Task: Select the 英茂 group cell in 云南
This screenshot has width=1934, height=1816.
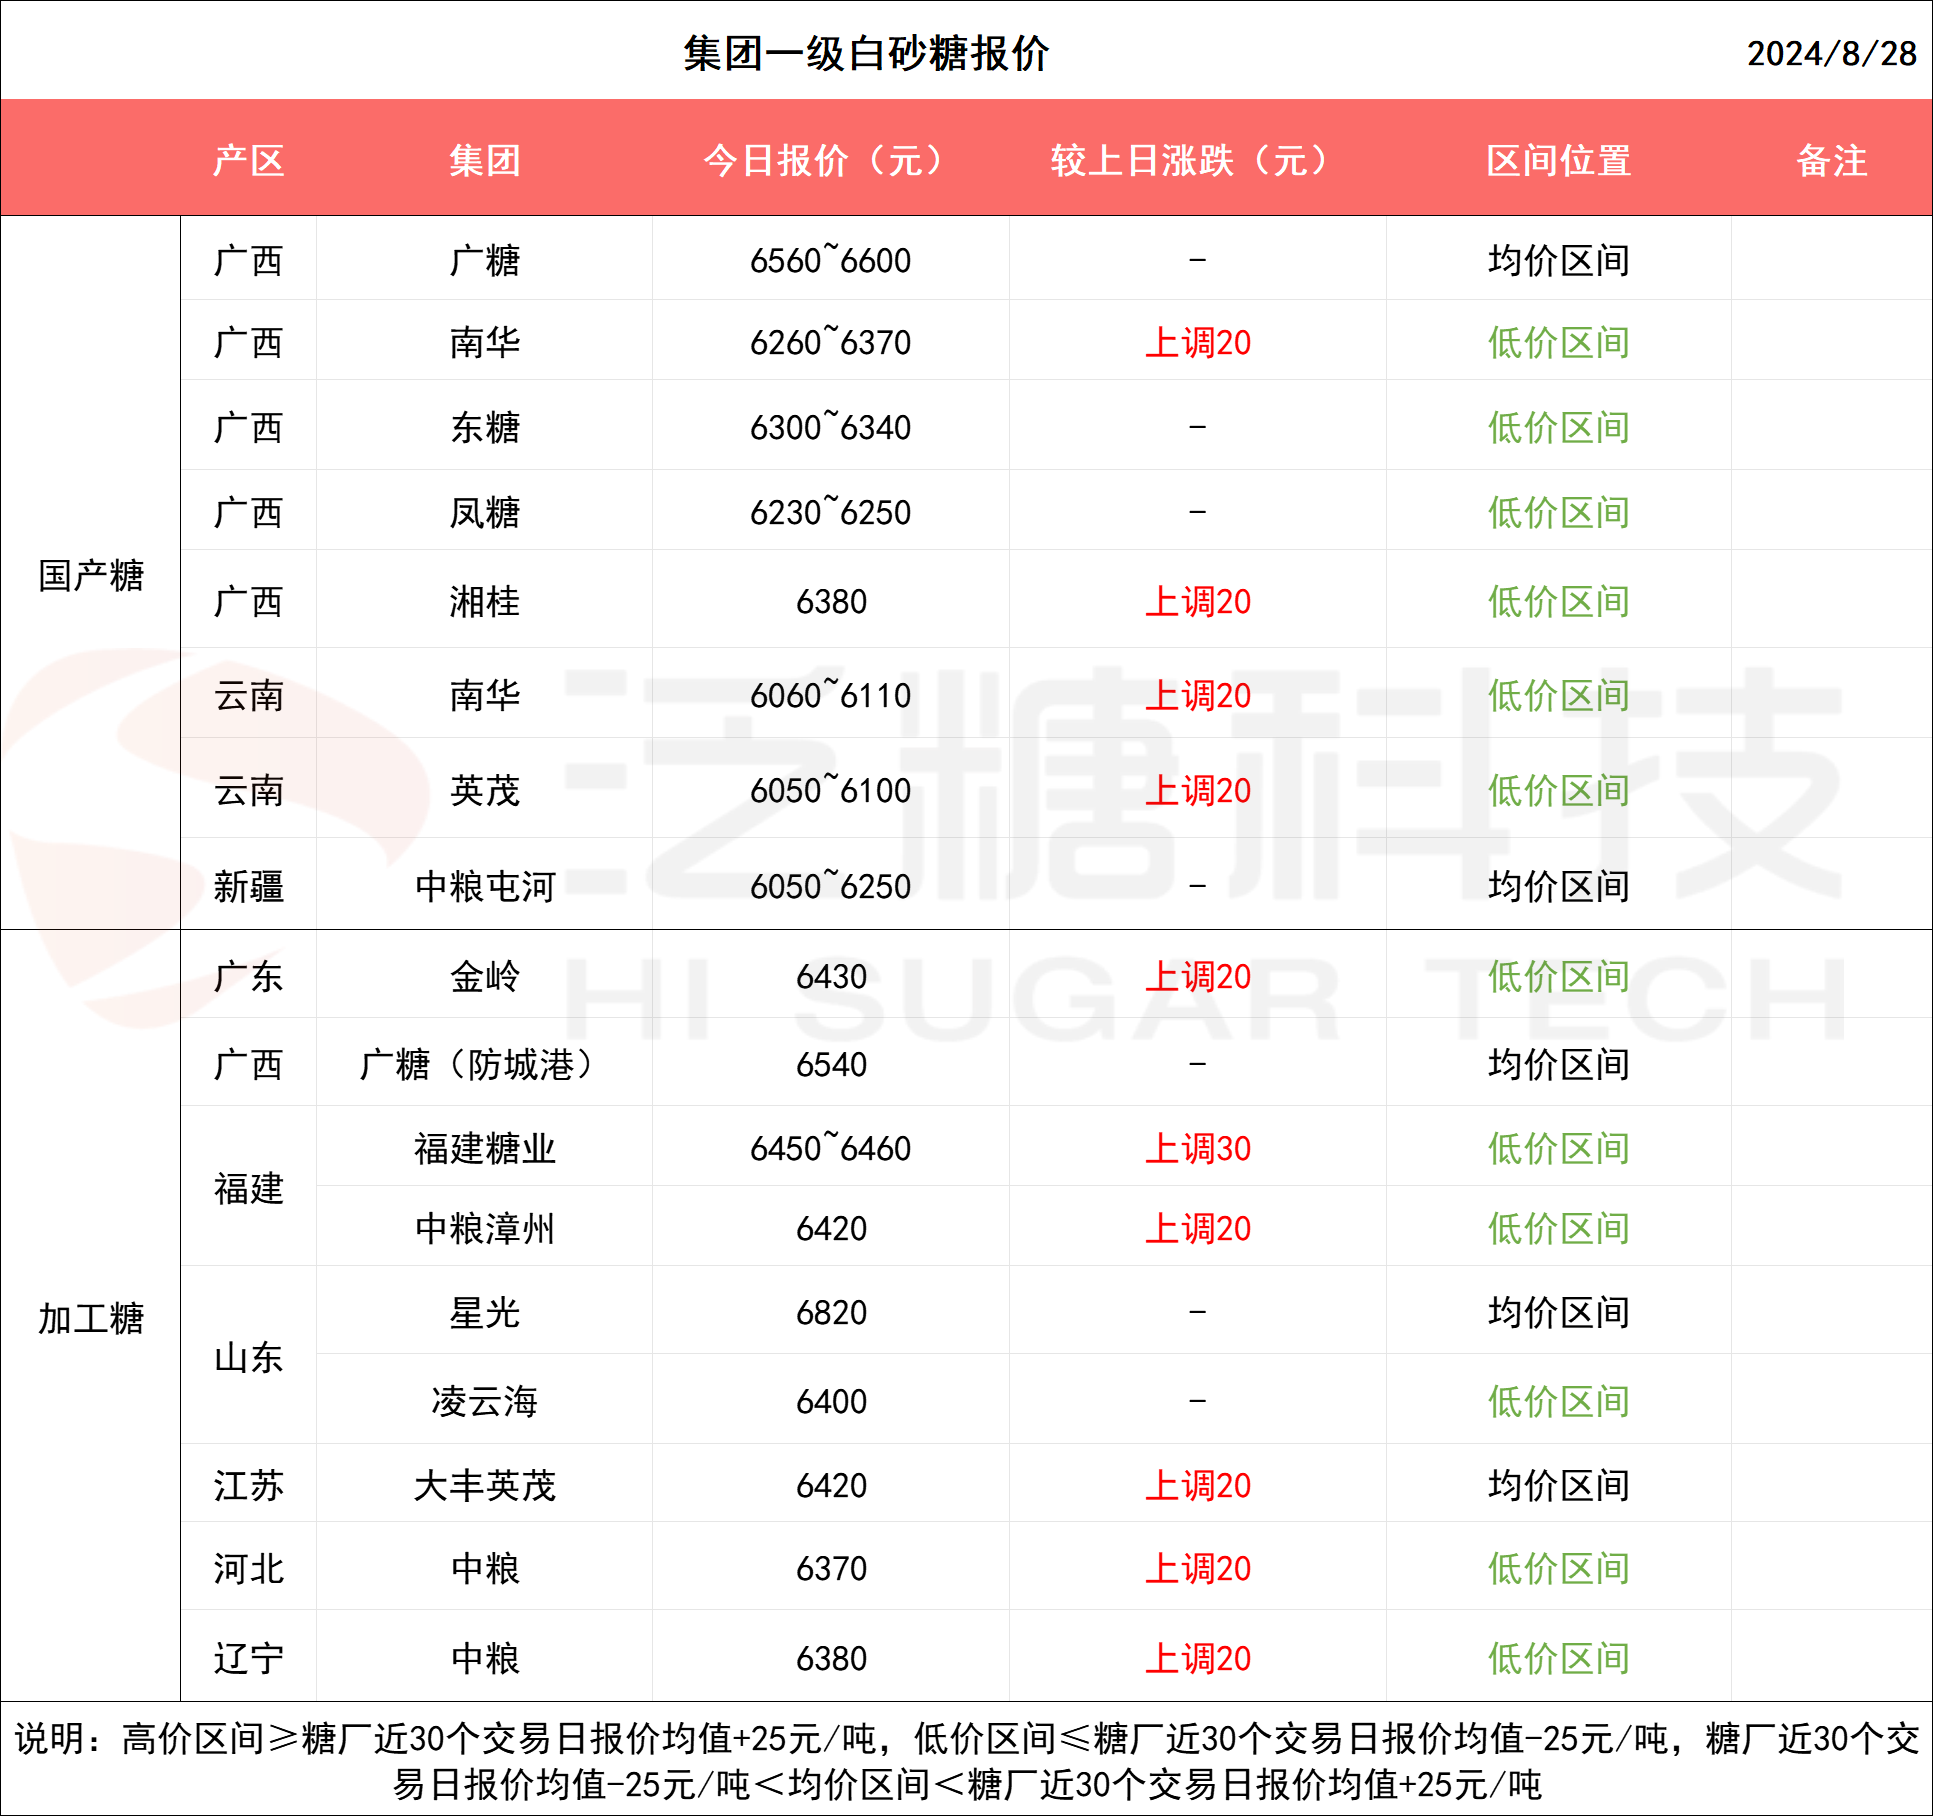Action: [485, 790]
